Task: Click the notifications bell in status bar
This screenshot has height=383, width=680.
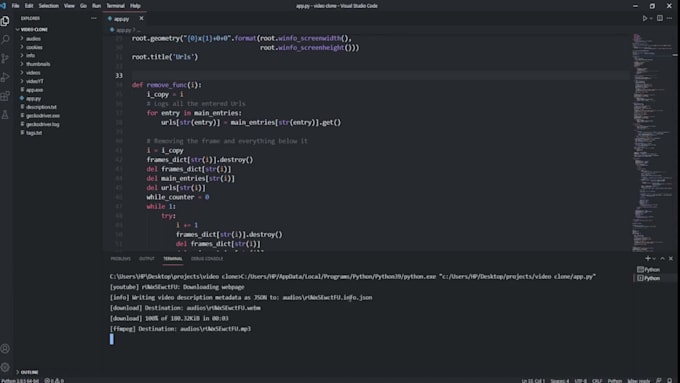Action: pyautogui.click(x=670, y=380)
